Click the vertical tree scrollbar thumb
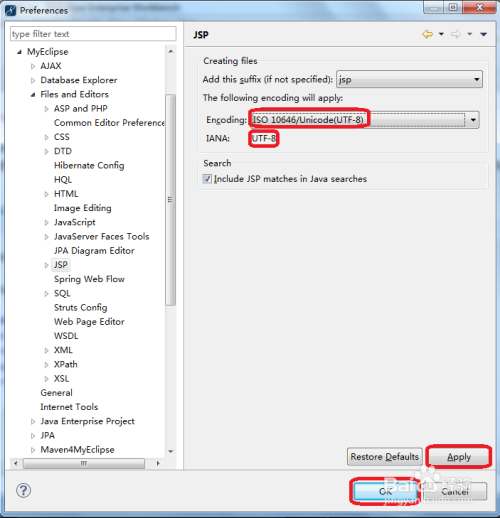The image size is (500, 518). click(170, 200)
